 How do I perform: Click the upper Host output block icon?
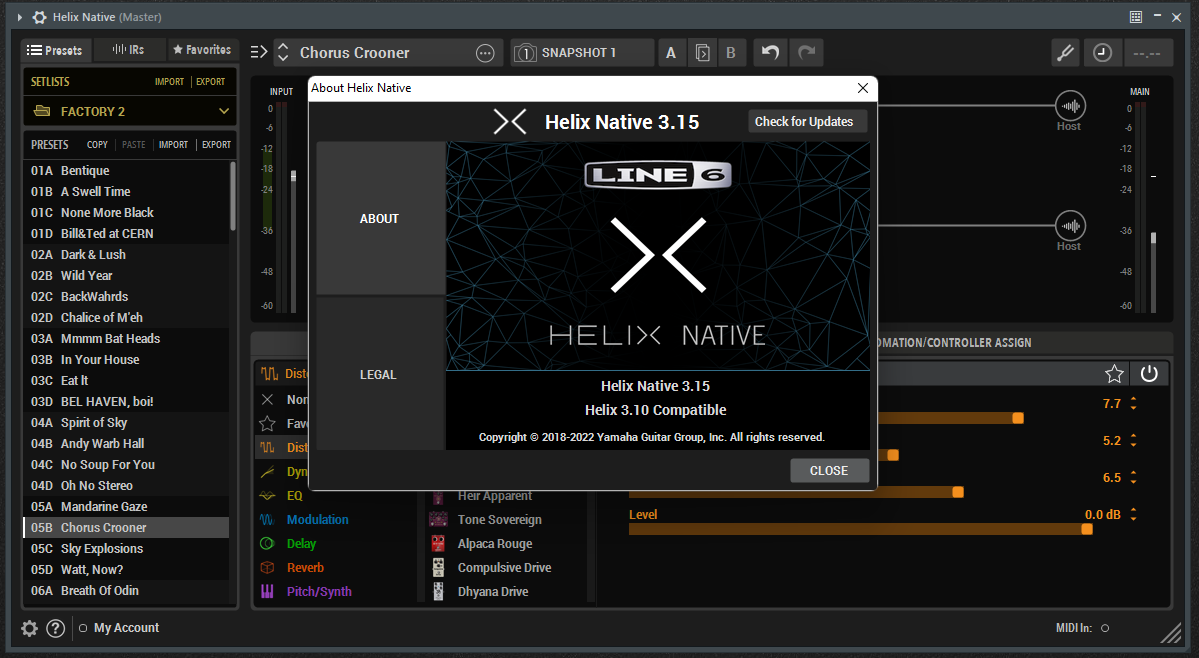click(x=1070, y=105)
